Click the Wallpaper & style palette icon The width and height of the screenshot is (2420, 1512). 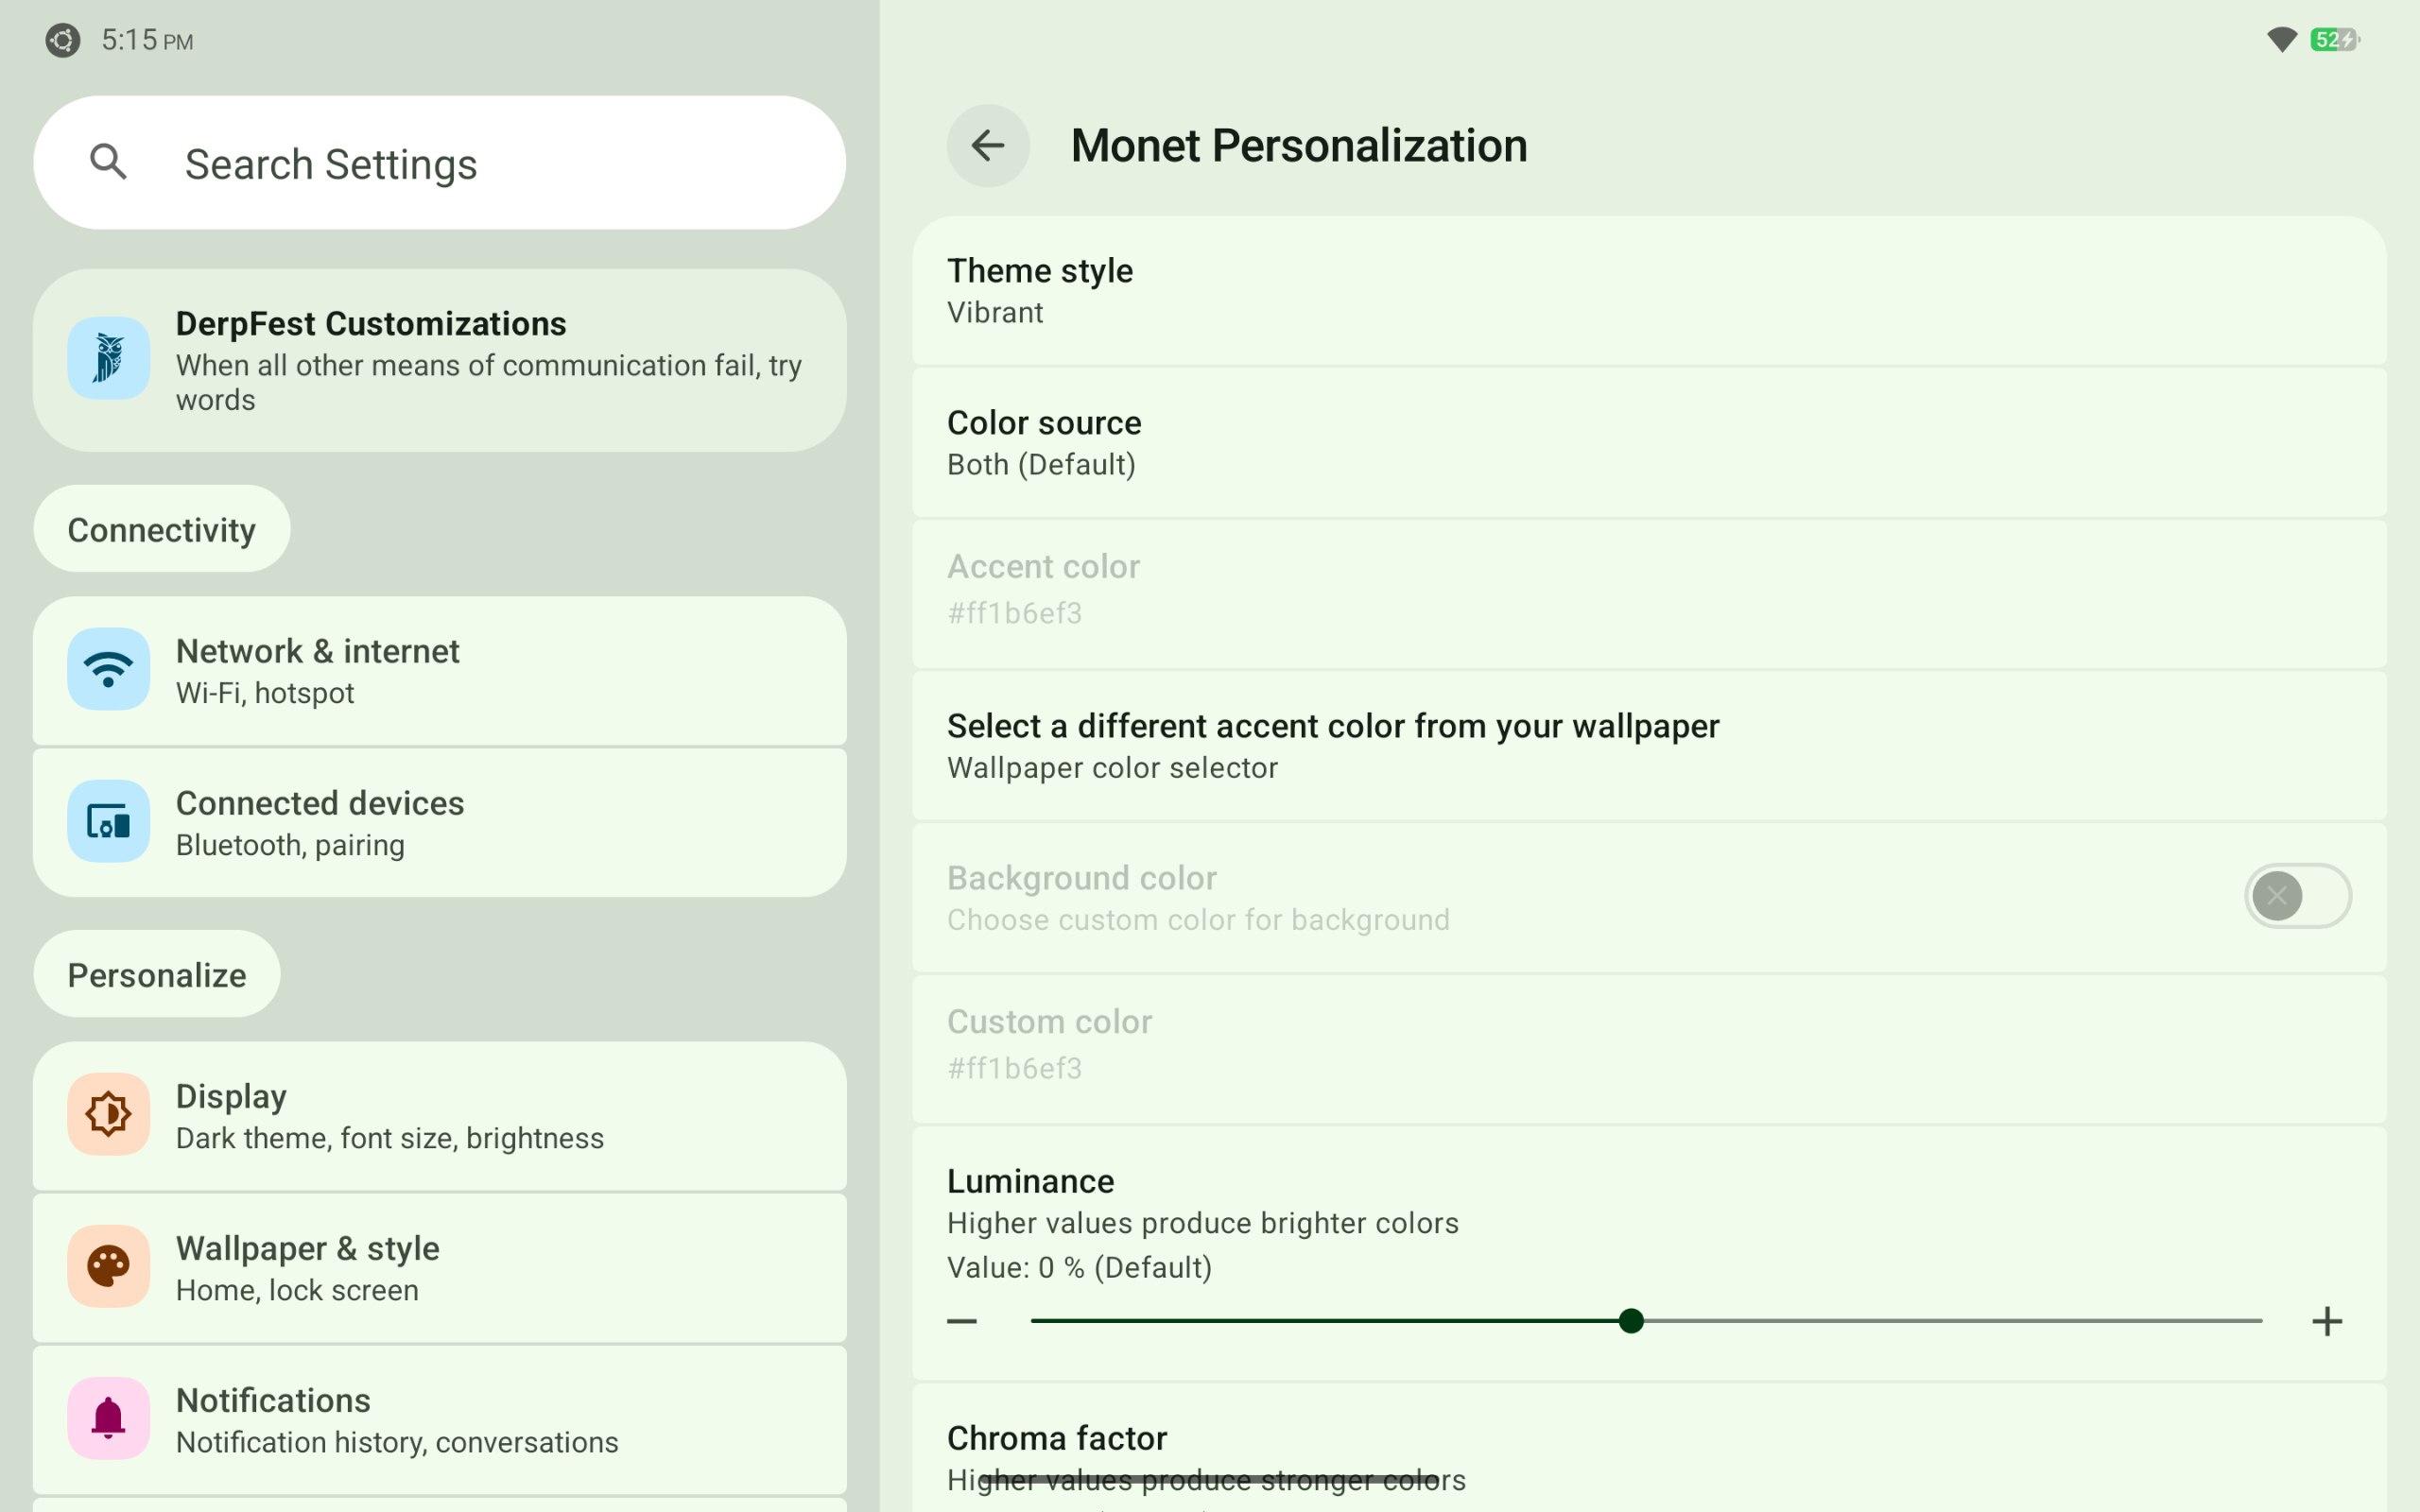tap(108, 1266)
